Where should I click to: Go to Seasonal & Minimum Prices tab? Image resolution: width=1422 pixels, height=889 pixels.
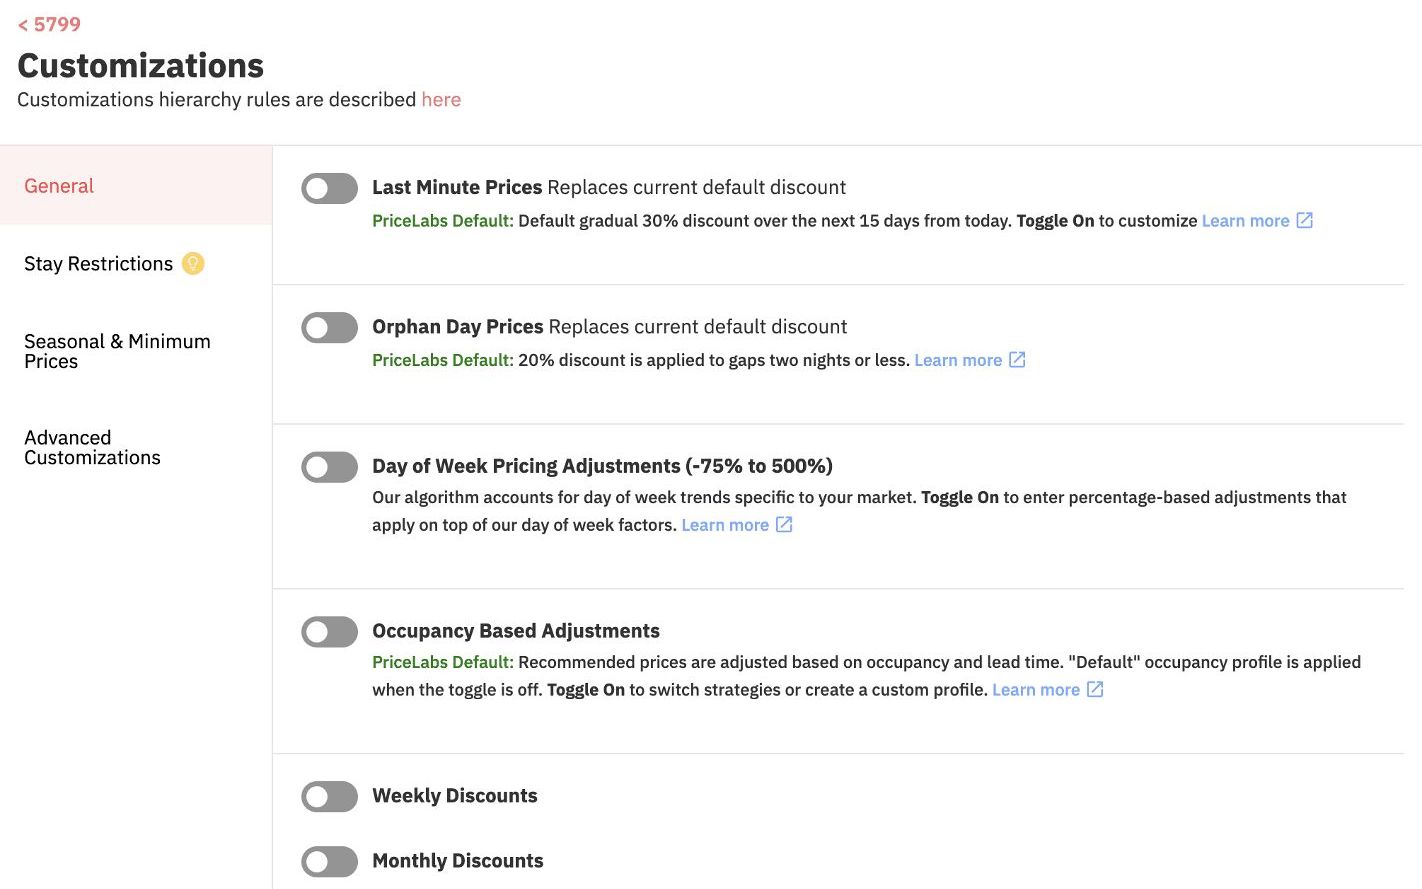[x=117, y=351]
